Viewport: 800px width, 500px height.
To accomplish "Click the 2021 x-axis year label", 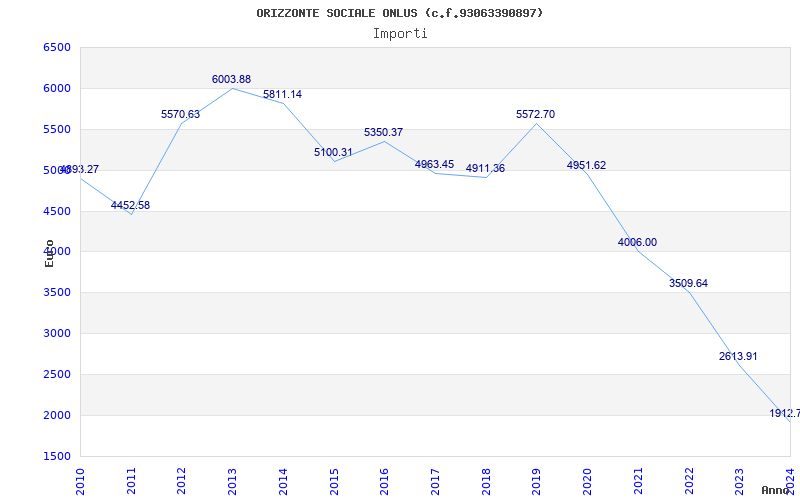I will point(638,481).
